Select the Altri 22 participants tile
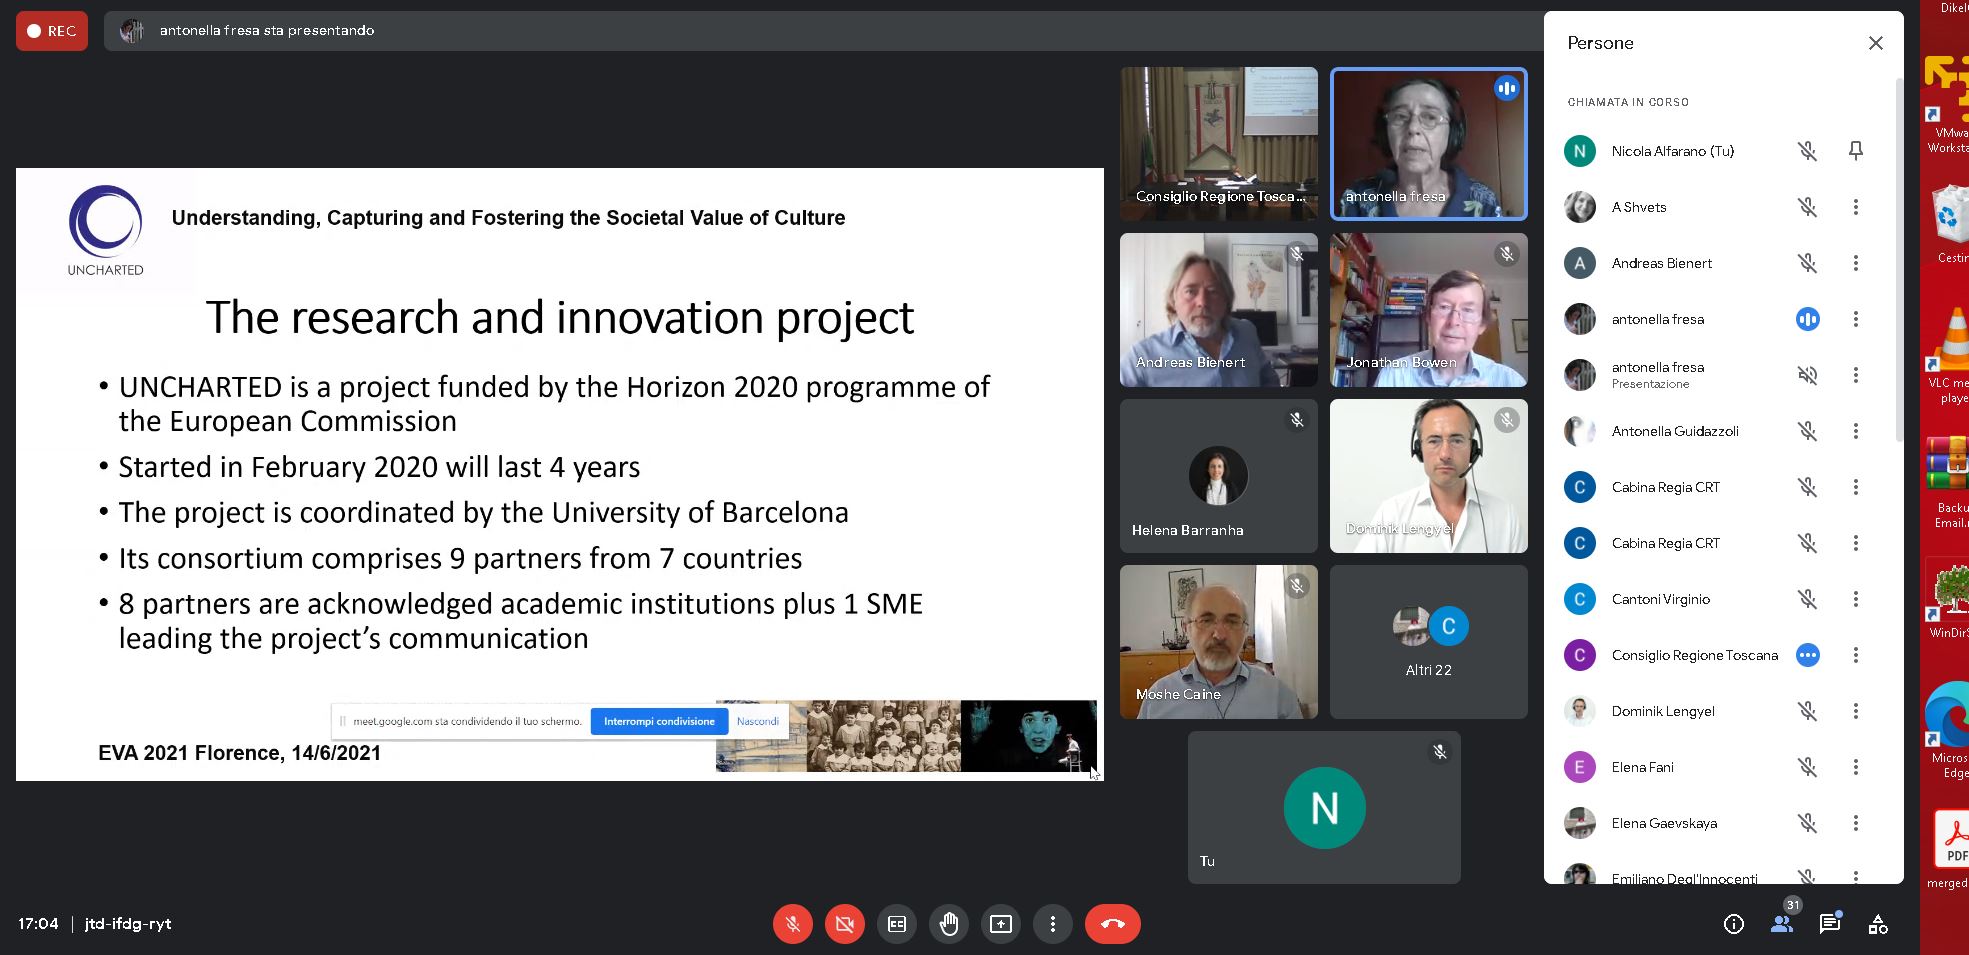Image resolution: width=1969 pixels, height=955 pixels. tap(1428, 641)
